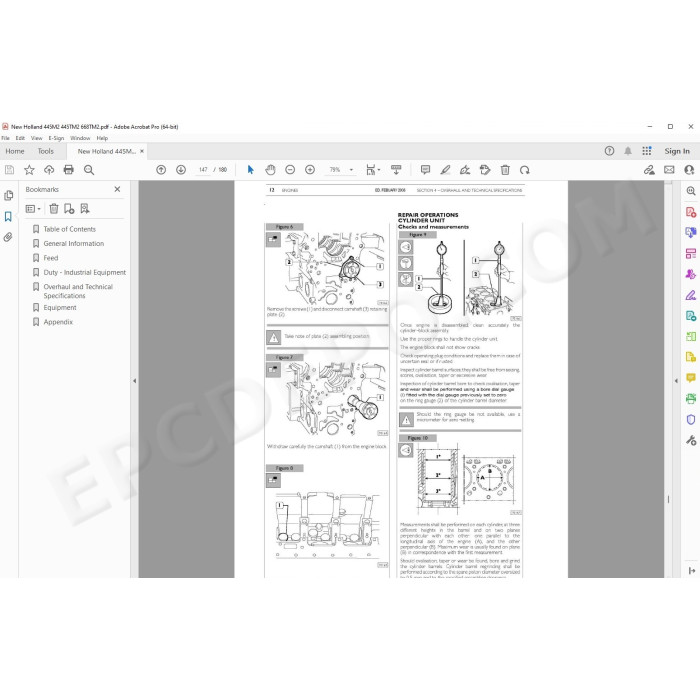Click the Save file icon

pyautogui.click(x=9, y=170)
